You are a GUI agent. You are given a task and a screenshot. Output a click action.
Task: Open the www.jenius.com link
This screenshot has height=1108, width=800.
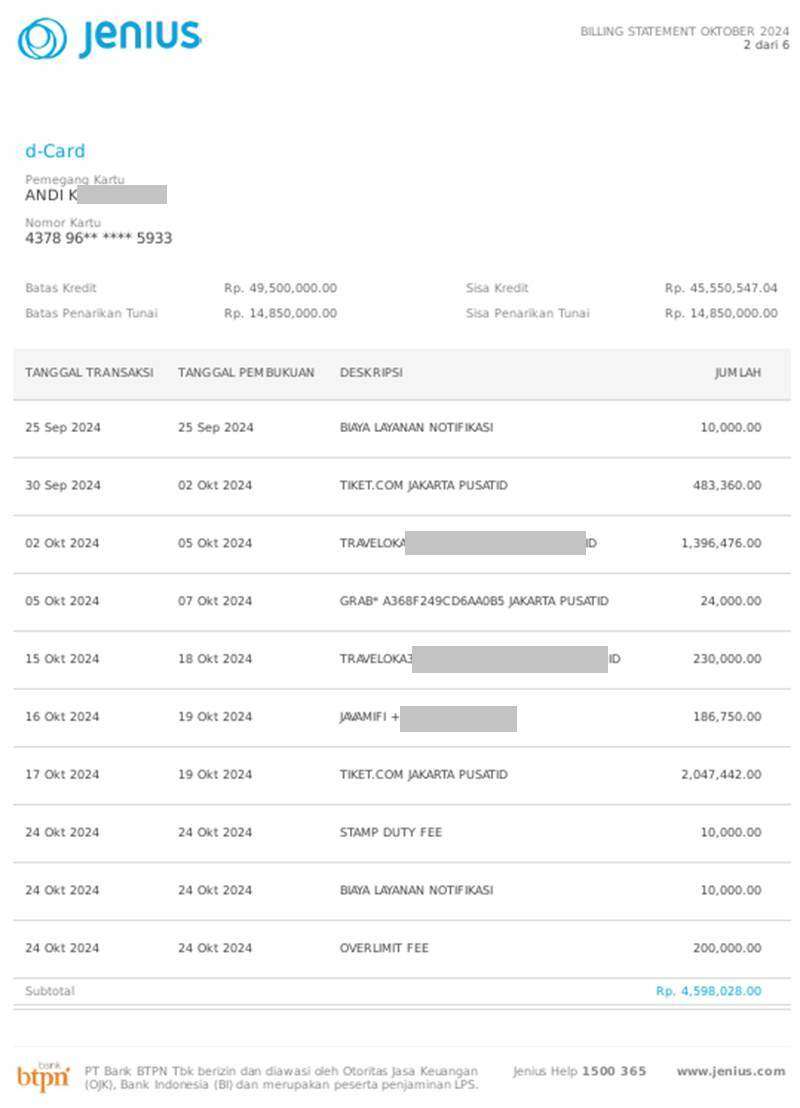[731, 1071]
